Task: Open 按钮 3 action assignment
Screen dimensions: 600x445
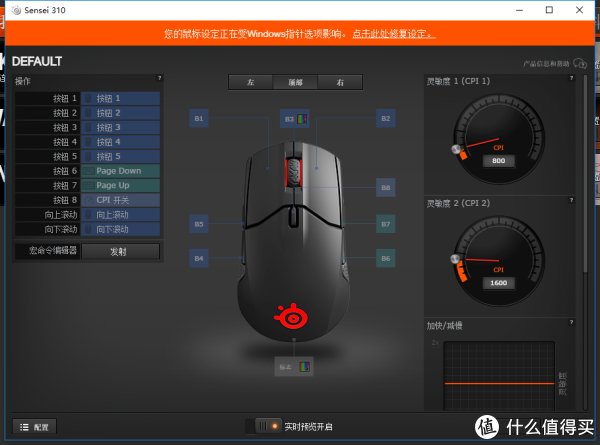Action: click(x=121, y=127)
